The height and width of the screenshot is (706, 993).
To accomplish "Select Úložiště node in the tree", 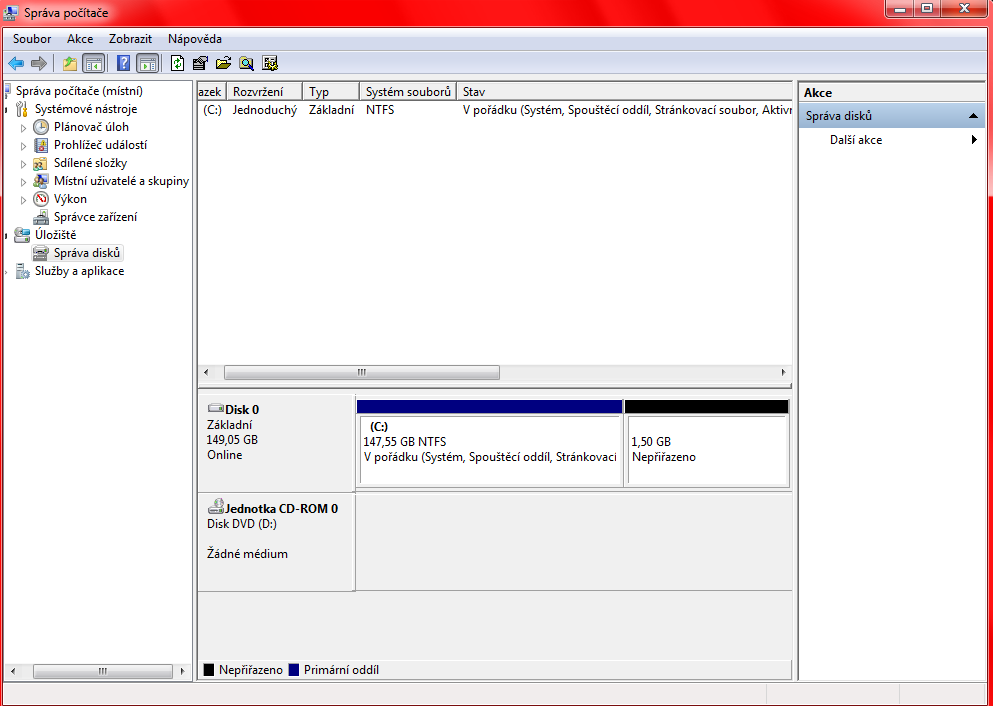I will coord(56,235).
